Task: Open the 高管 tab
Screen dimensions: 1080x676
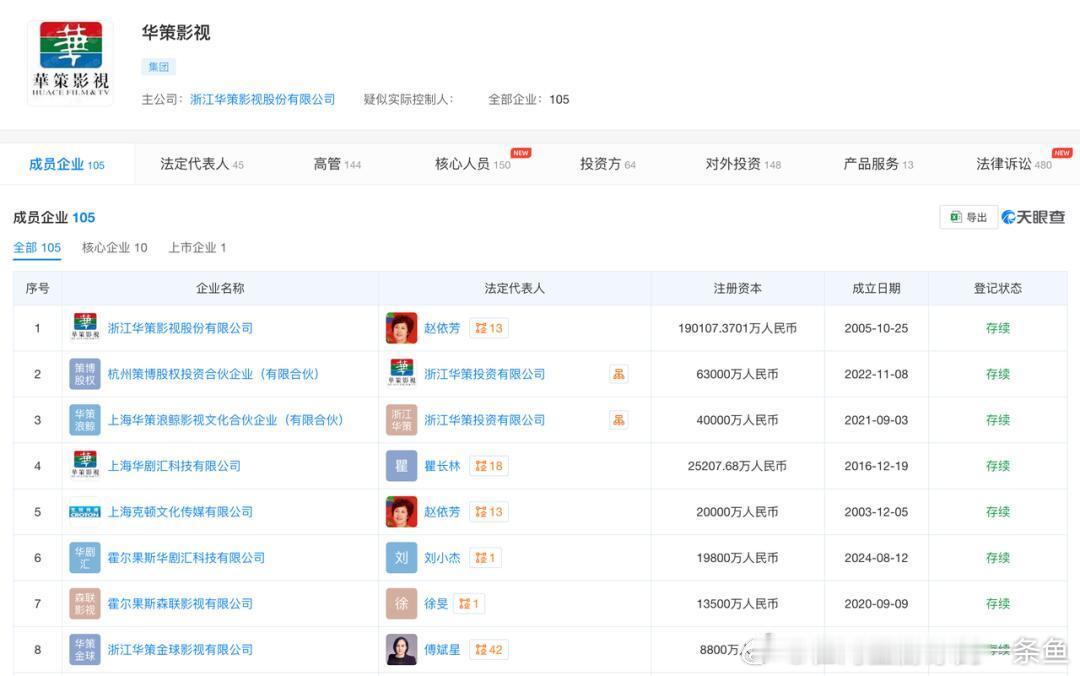Action: pyautogui.click(x=337, y=164)
